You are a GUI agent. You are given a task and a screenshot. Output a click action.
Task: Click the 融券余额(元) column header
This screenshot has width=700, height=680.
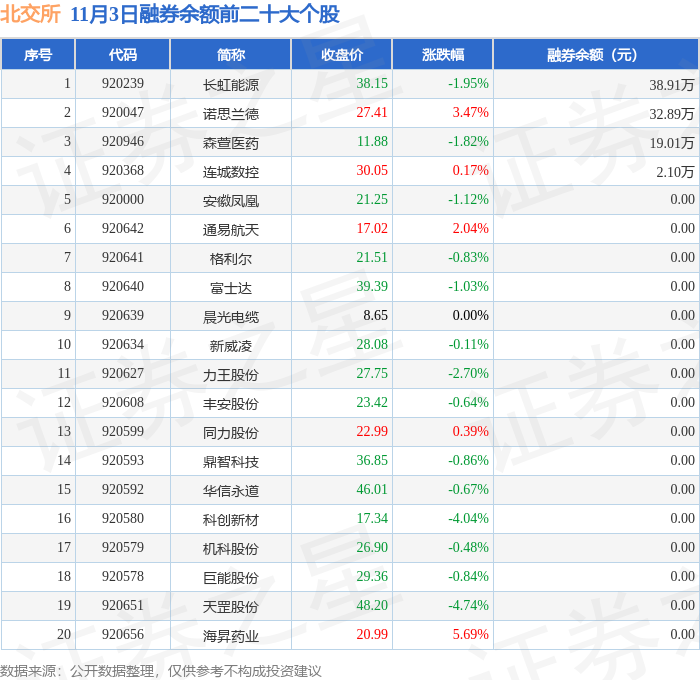pyautogui.click(x=596, y=54)
